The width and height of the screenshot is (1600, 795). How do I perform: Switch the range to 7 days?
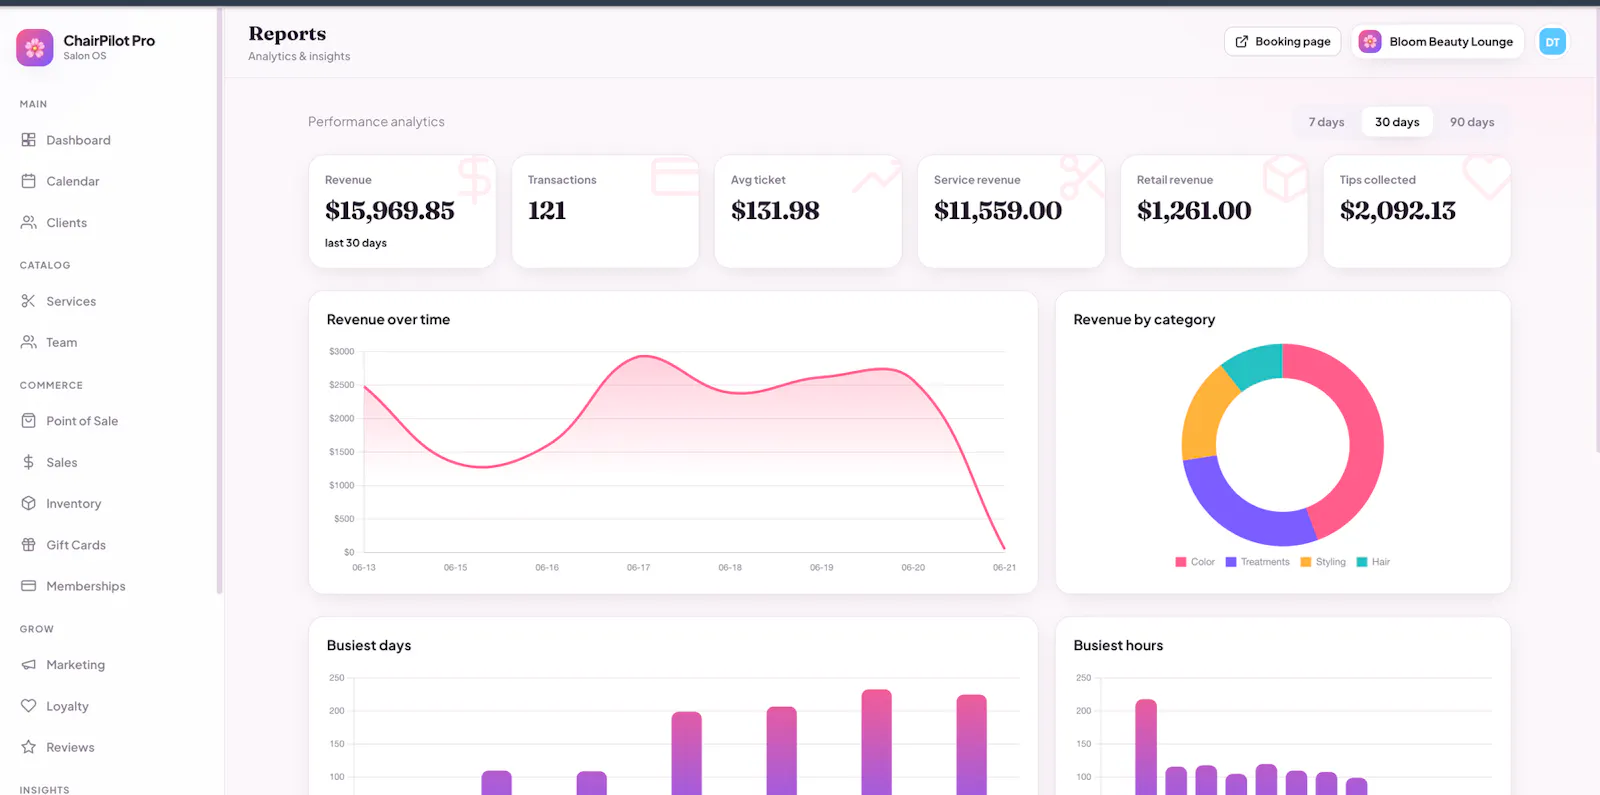click(x=1326, y=122)
